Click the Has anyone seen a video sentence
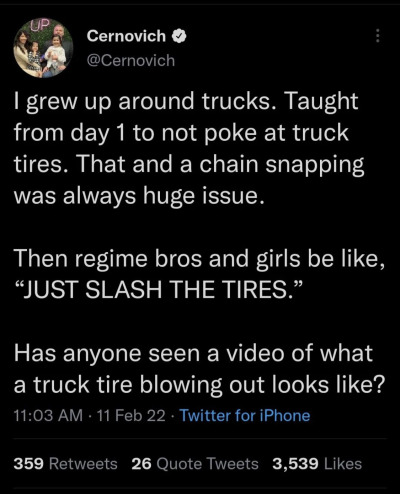This screenshot has height=494, width=400. pos(200,369)
